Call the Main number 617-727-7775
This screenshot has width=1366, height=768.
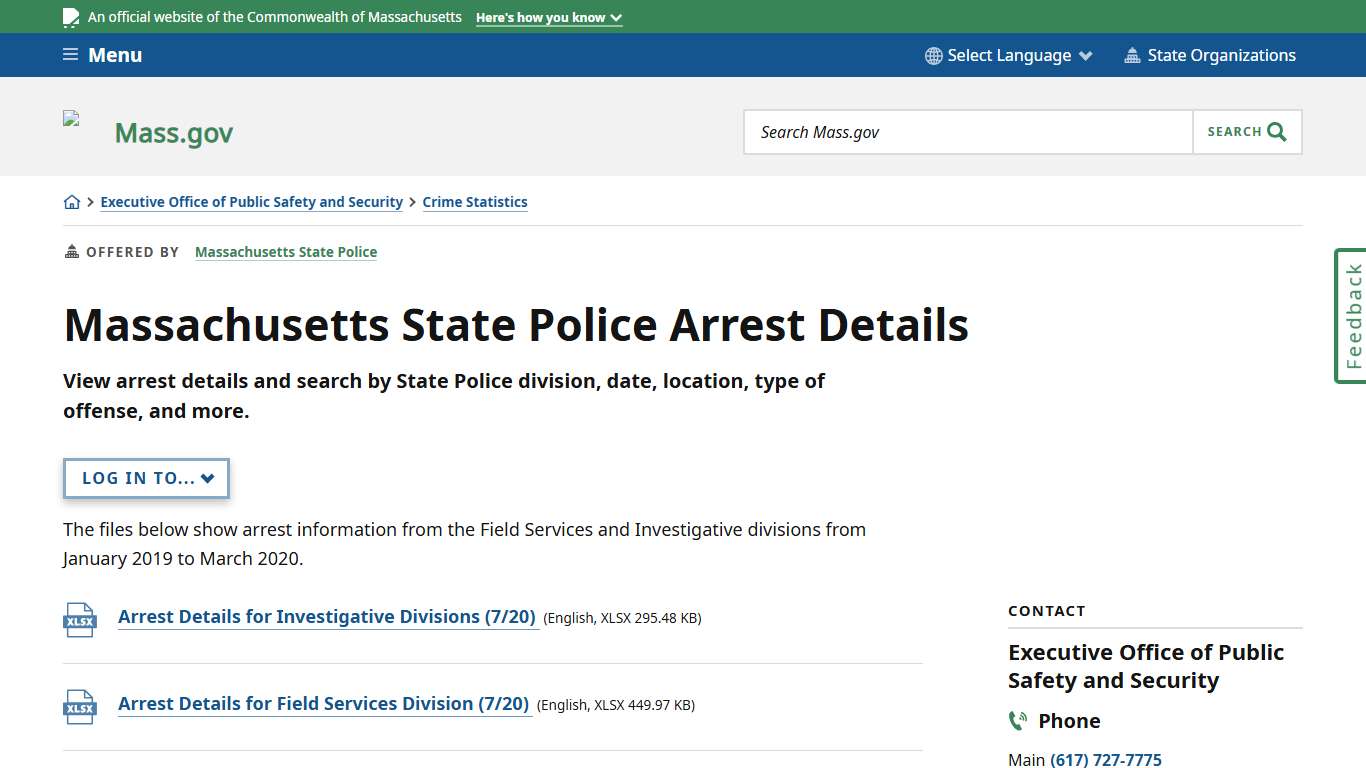(x=1106, y=759)
